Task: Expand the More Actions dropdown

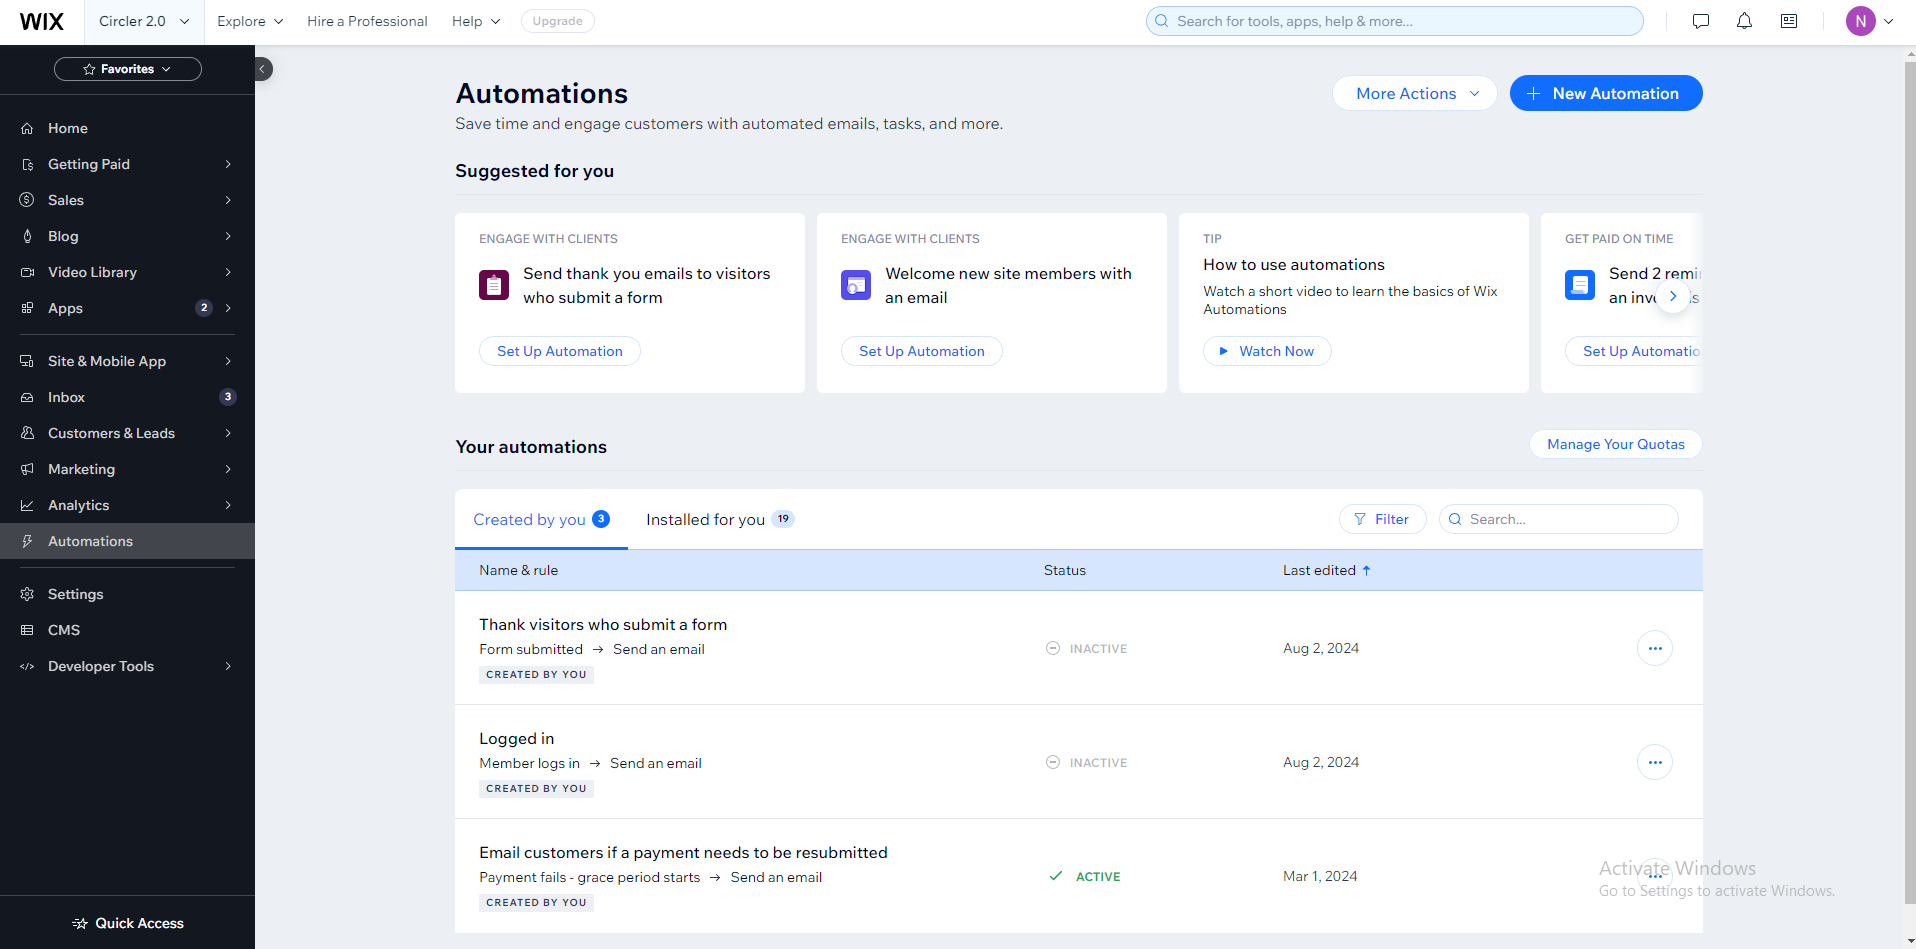Action: coord(1415,93)
